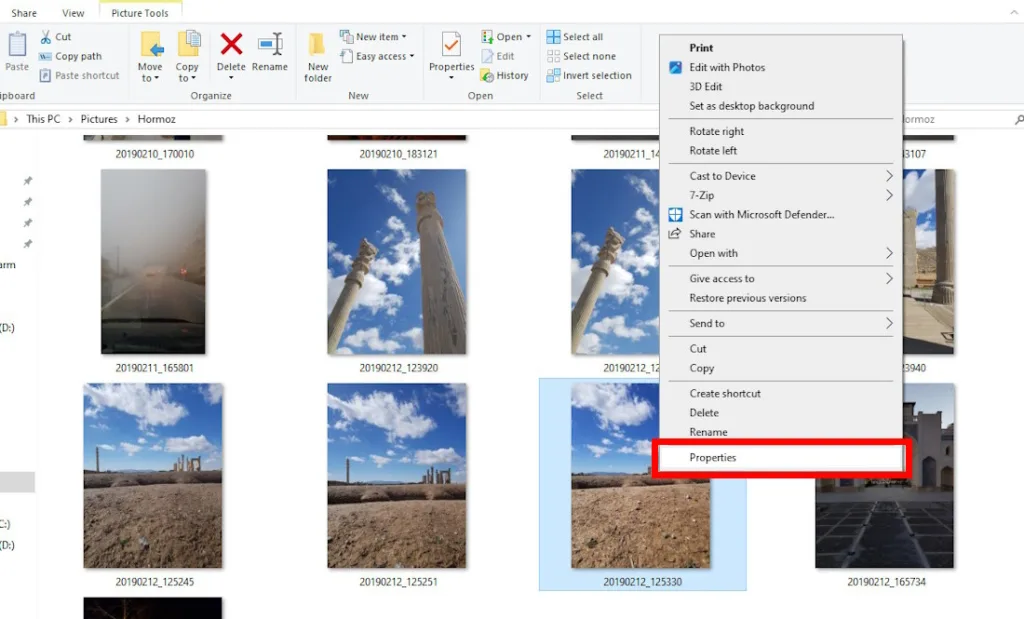Switch to the View ribbon tab
Viewport: 1024px width, 619px height.
(x=73, y=13)
